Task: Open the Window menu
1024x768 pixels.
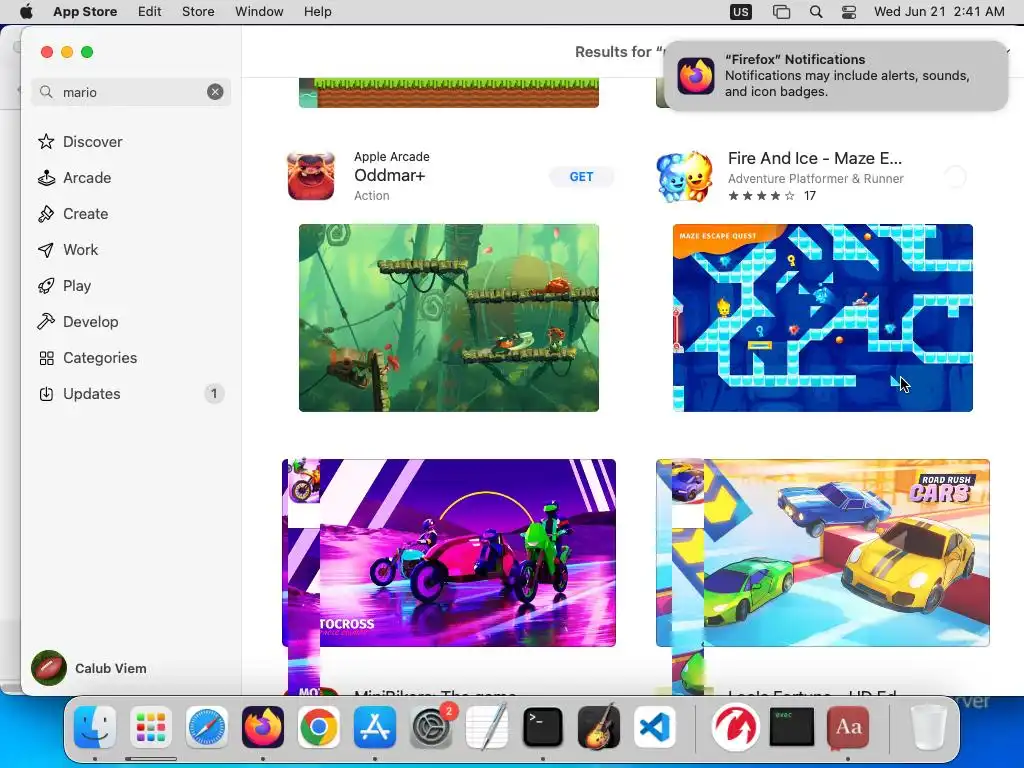Action: click(259, 12)
